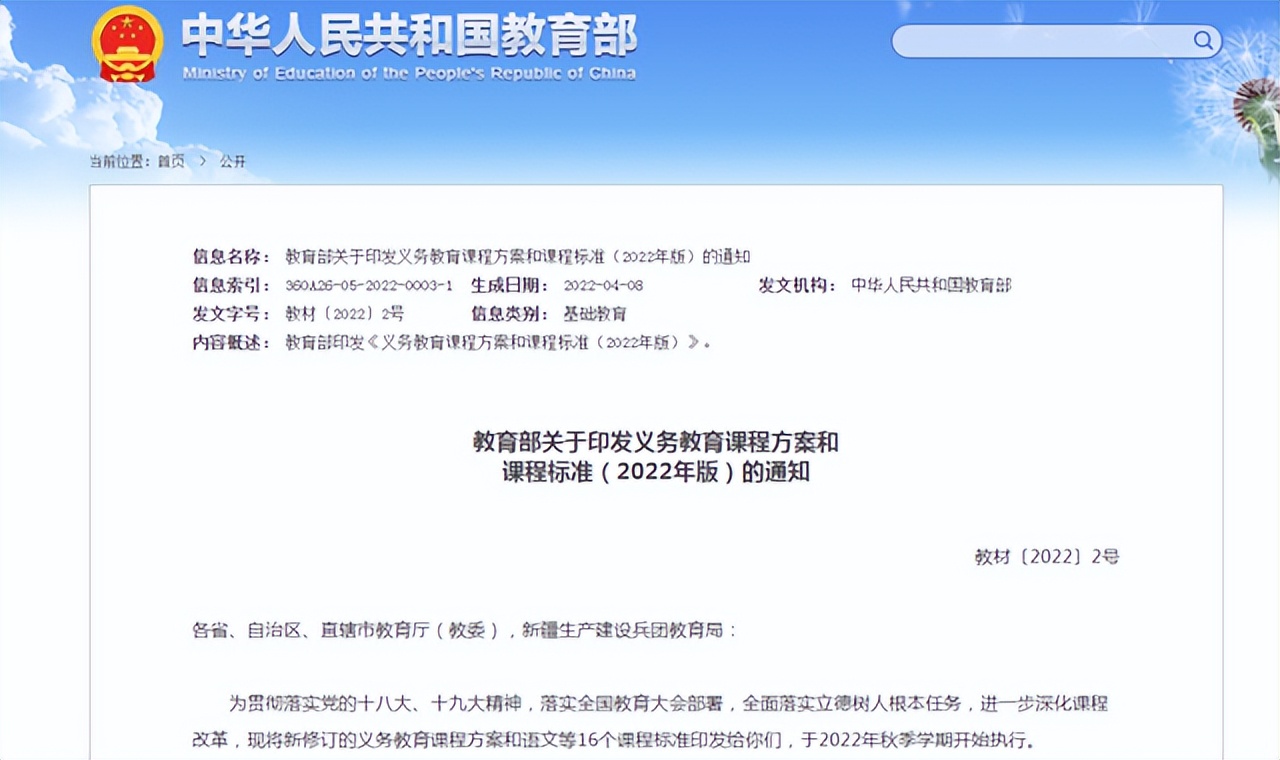The image size is (1280, 760).
Task: Click the magnifier search icon
Action: tap(1203, 41)
